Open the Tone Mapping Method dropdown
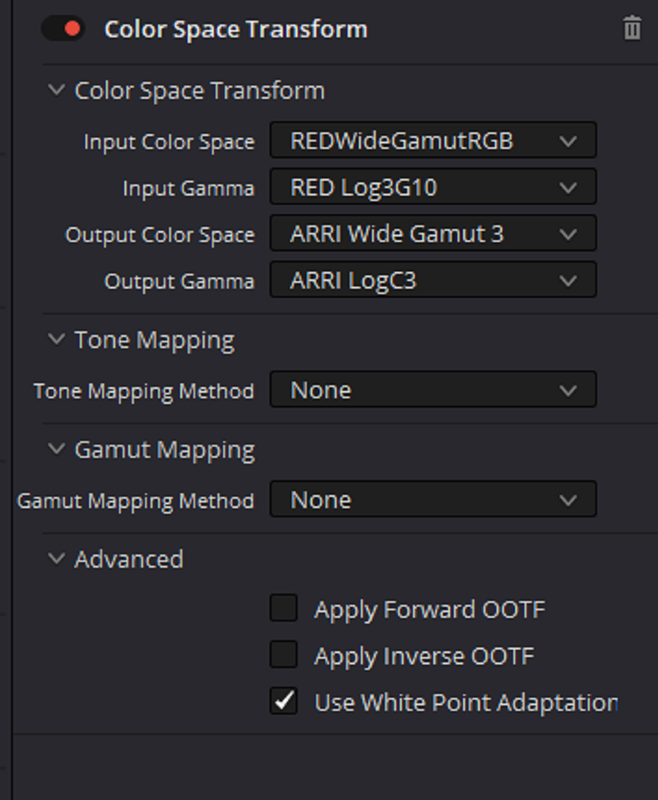The image size is (658, 800). click(433, 390)
